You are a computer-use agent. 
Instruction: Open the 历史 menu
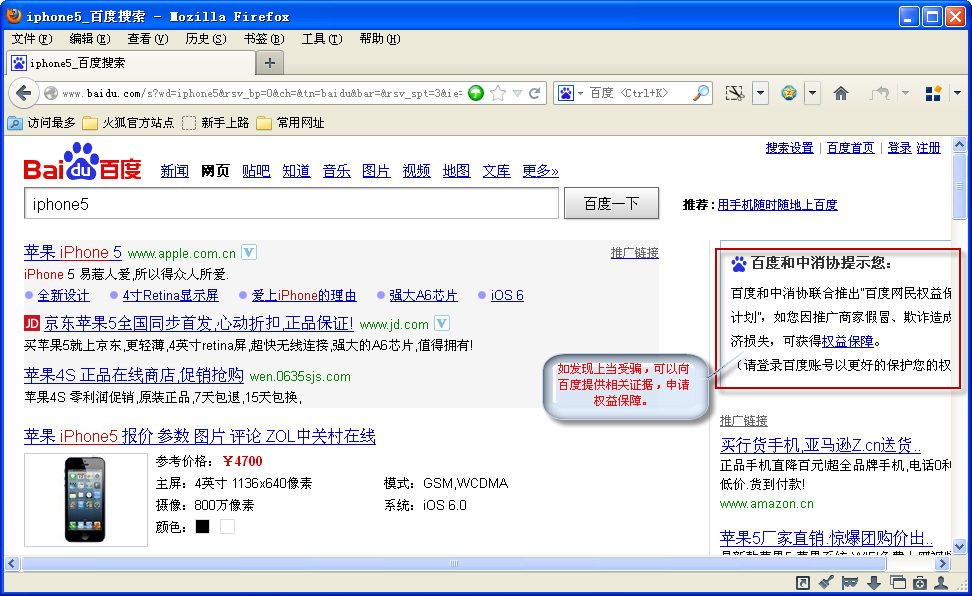coord(206,39)
